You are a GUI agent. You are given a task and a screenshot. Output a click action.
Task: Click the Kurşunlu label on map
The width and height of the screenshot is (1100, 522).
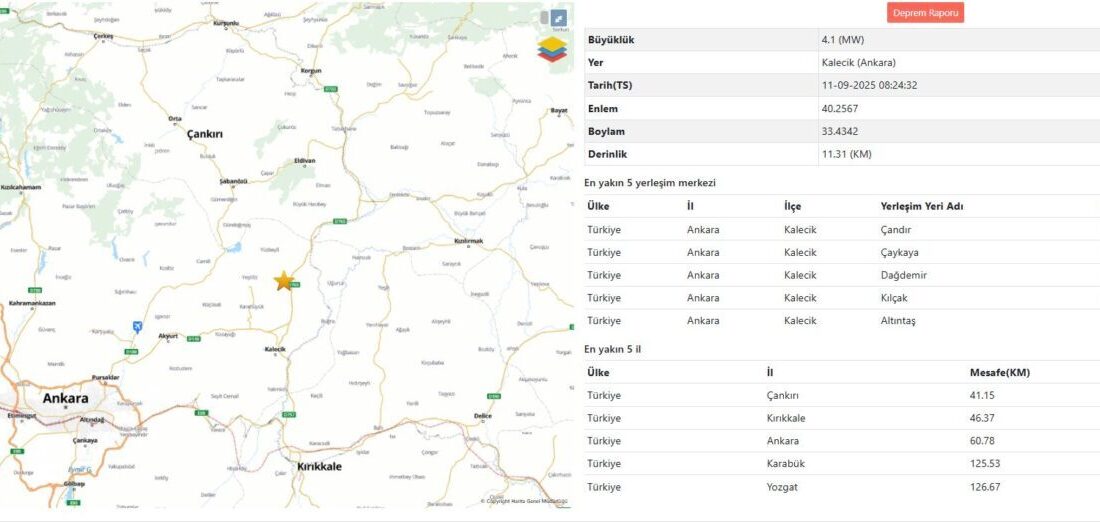[x=226, y=23]
